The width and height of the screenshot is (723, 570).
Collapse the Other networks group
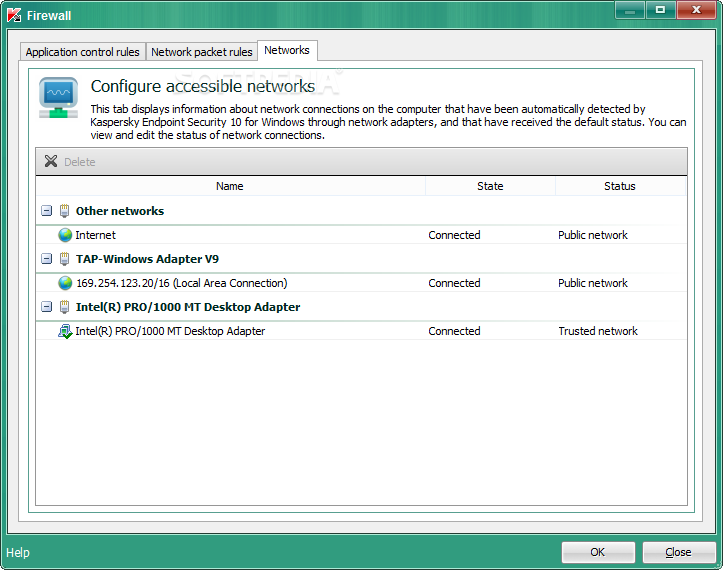(x=47, y=211)
